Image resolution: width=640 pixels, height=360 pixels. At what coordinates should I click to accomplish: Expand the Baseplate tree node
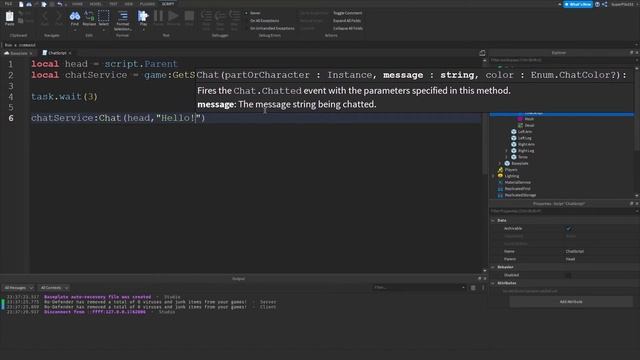pyautogui.click(x=500, y=163)
